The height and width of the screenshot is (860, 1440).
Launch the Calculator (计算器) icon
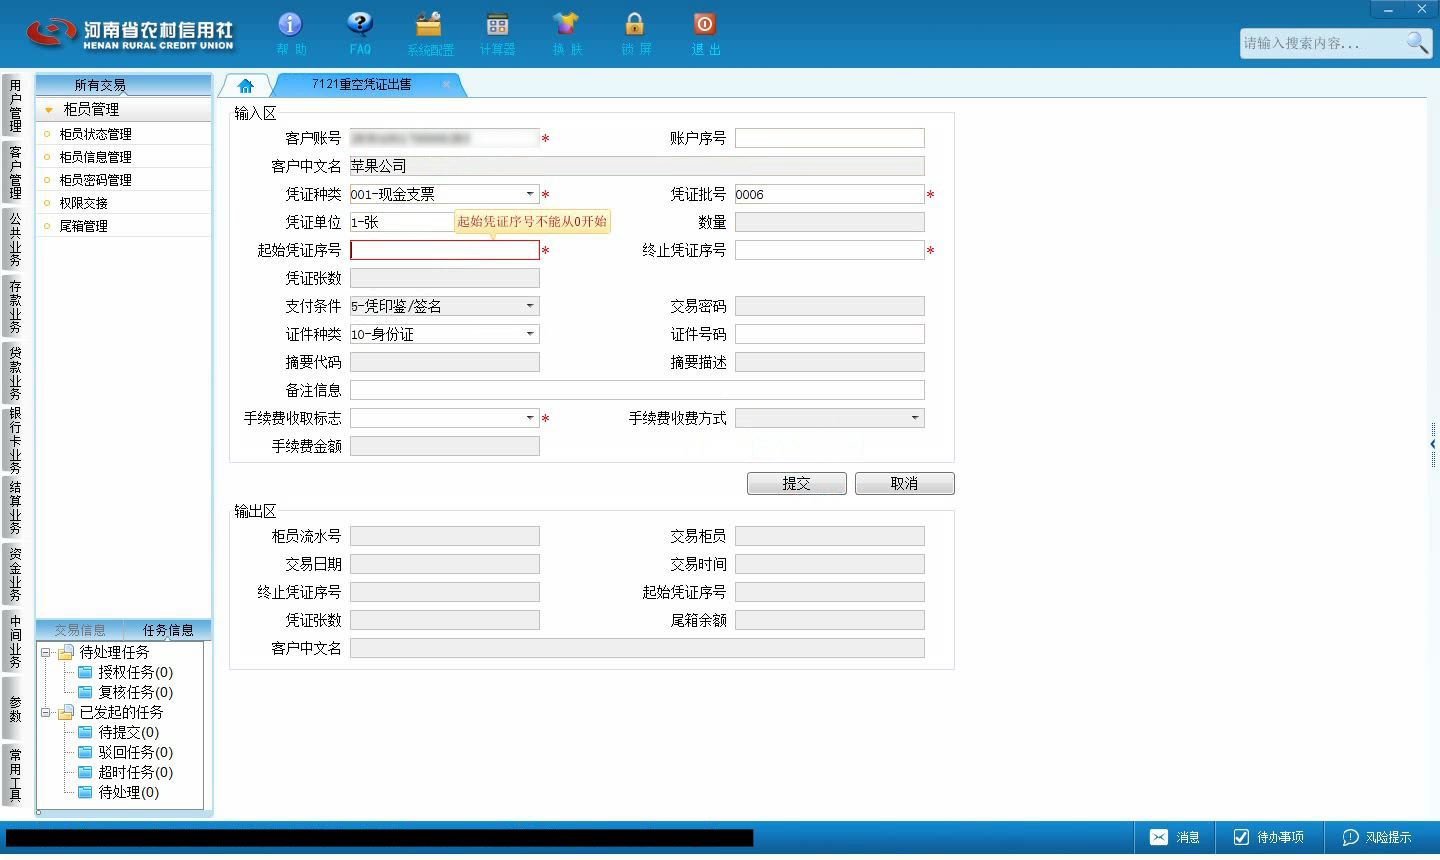tap(497, 33)
